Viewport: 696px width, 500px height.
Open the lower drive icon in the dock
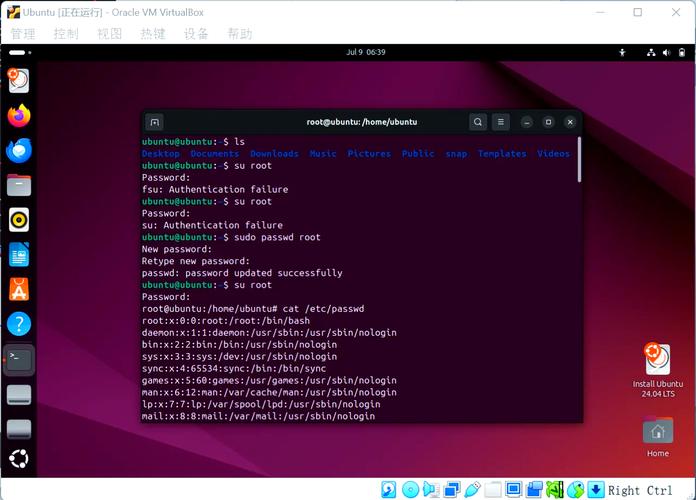[x=19, y=429]
